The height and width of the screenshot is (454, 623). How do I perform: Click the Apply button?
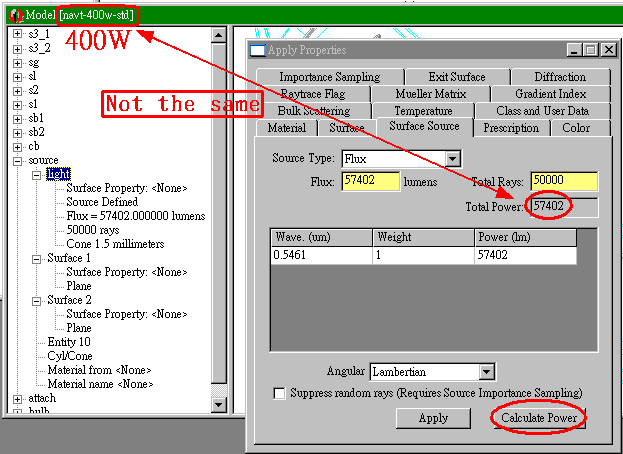(433, 418)
